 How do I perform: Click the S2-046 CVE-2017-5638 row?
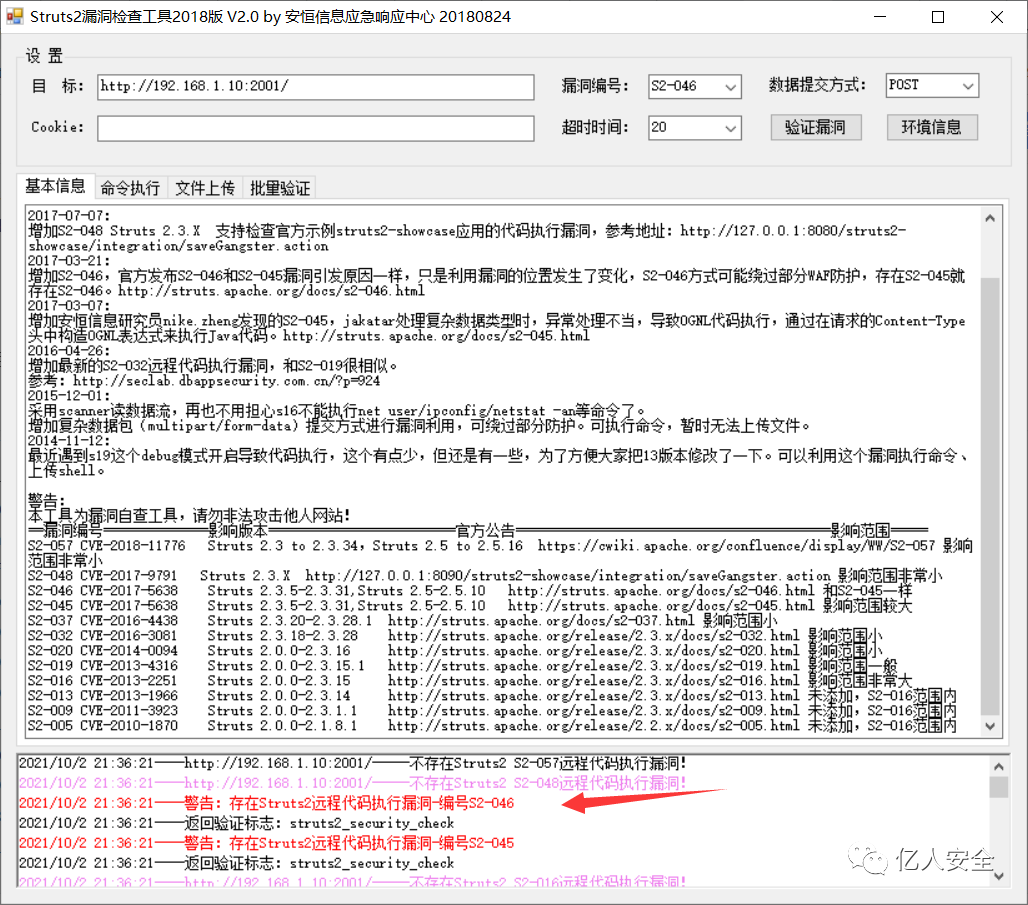pos(470,591)
